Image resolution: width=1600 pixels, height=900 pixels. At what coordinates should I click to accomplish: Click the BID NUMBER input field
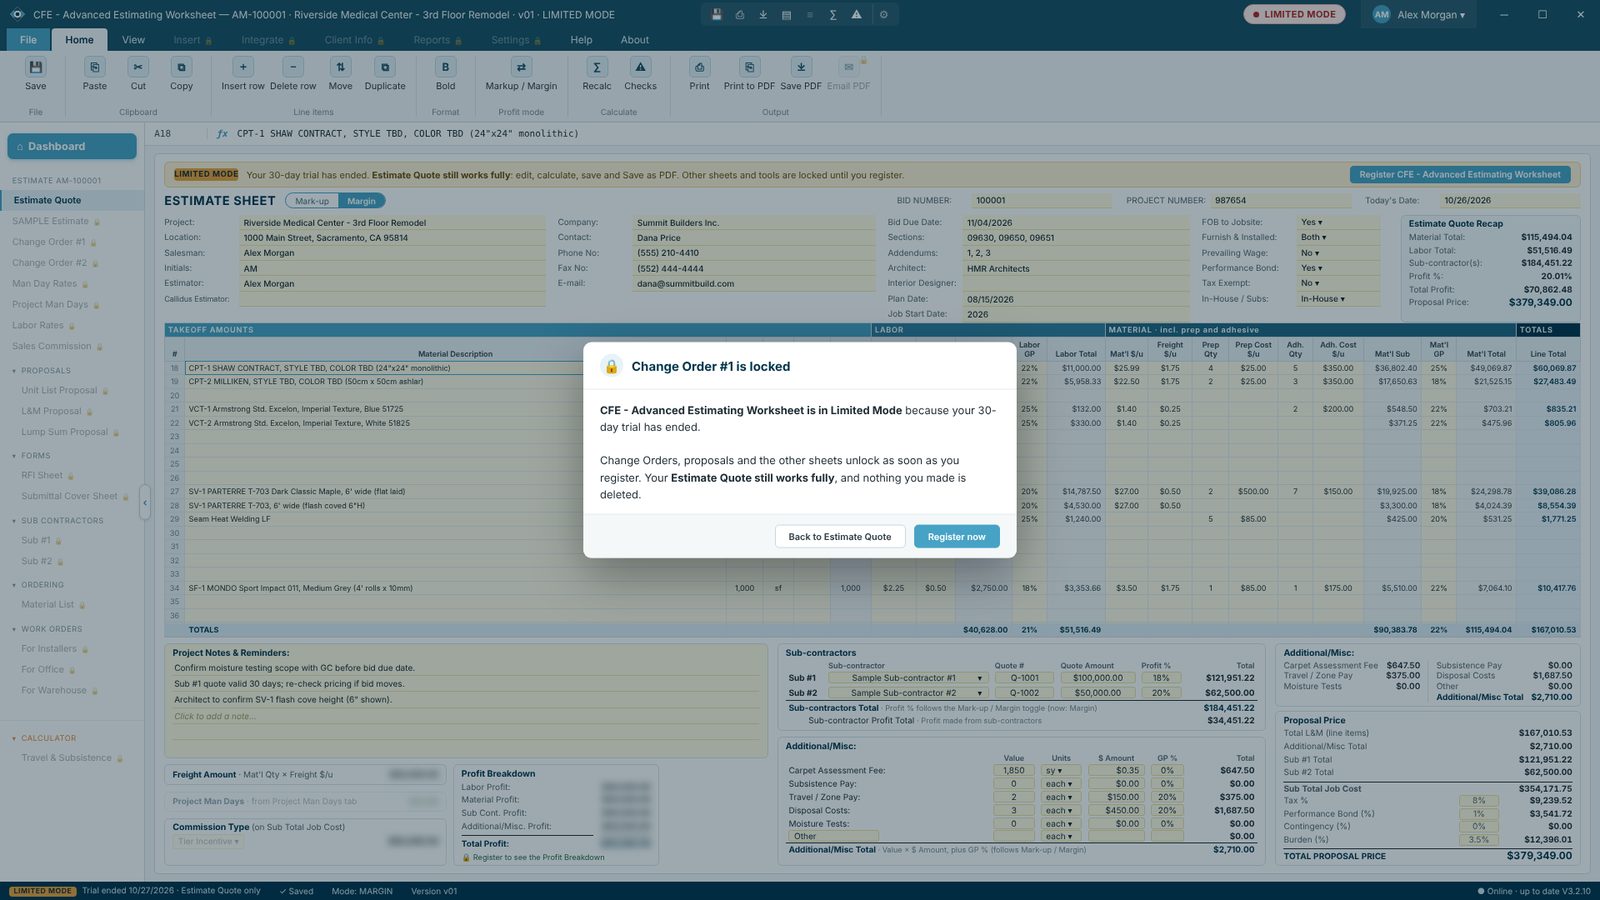(x=1041, y=200)
